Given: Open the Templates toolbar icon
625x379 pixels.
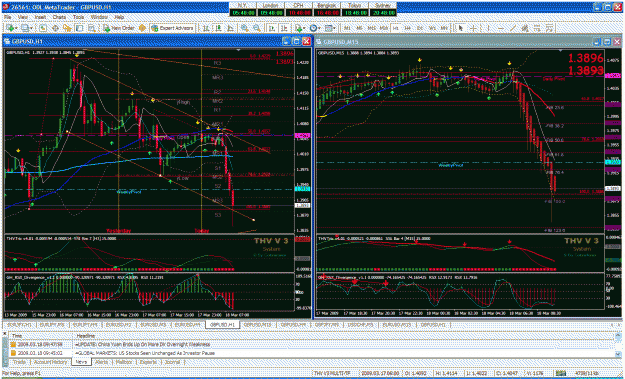Looking at the screenshot, I should pos(328,28).
